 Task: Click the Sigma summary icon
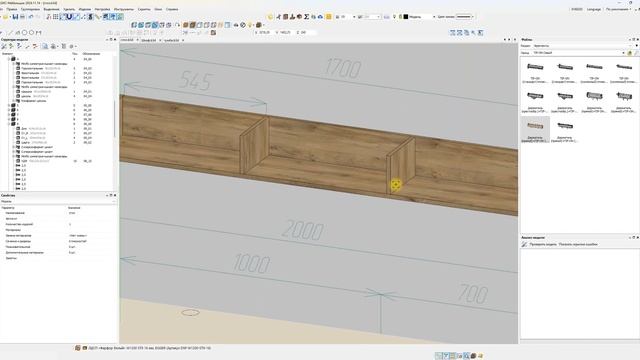click(x=307, y=17)
